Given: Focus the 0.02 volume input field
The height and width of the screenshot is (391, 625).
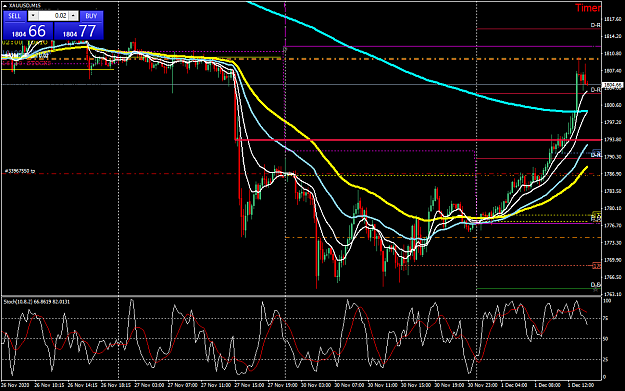Looking at the screenshot, I should pyautogui.click(x=53, y=16).
